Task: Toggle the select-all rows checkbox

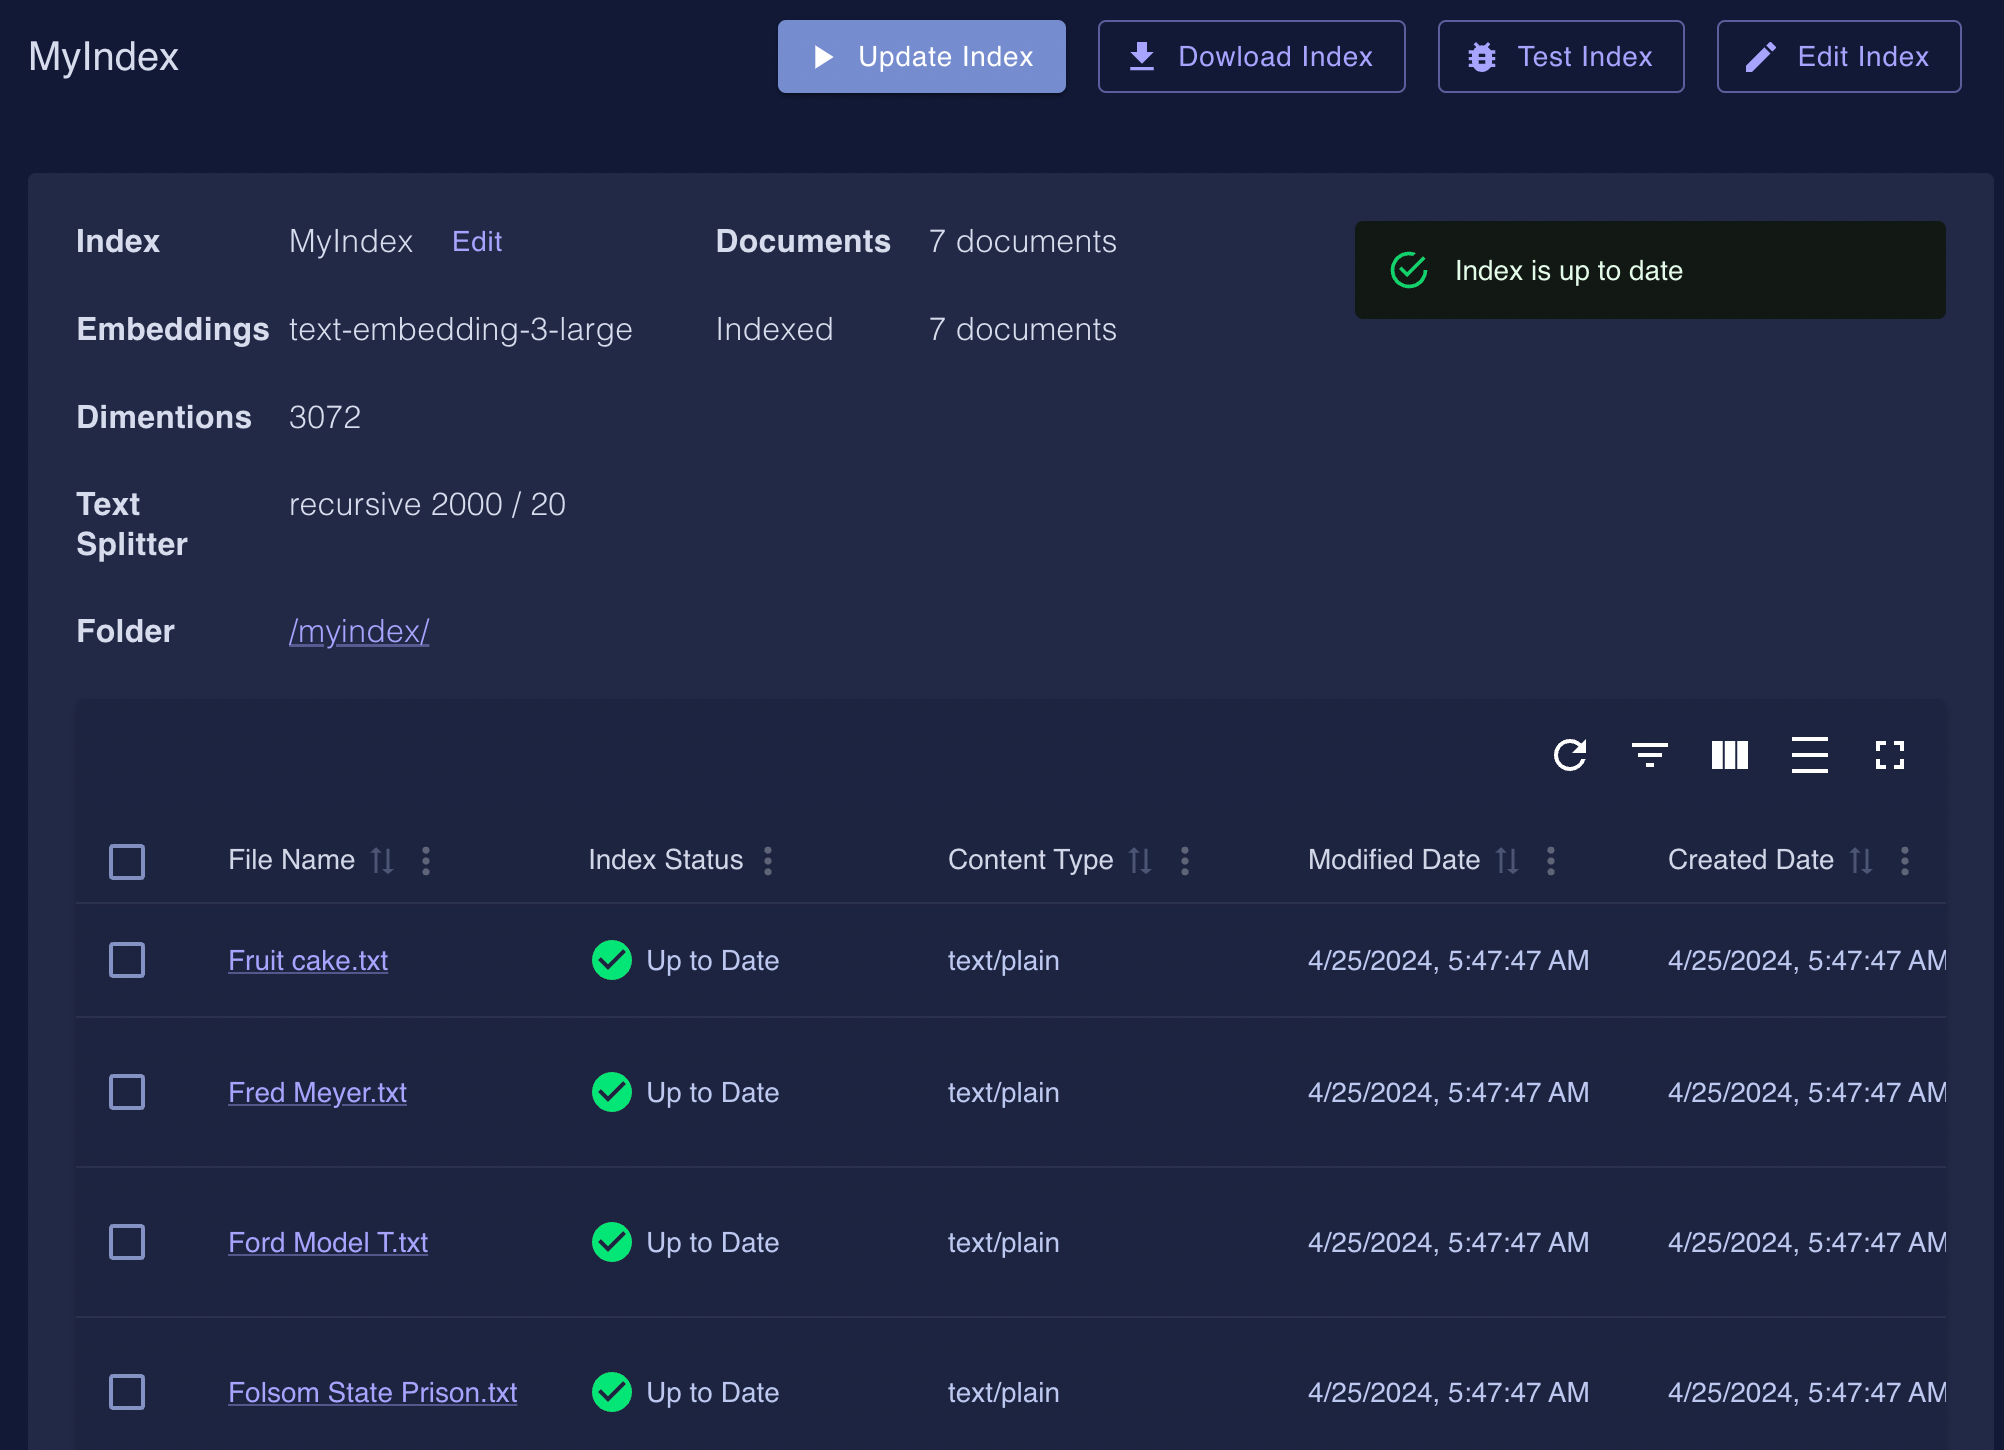Action: pyautogui.click(x=127, y=861)
